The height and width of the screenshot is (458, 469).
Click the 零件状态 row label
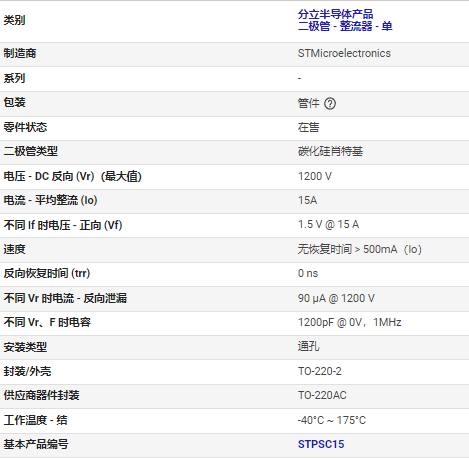click(25, 127)
